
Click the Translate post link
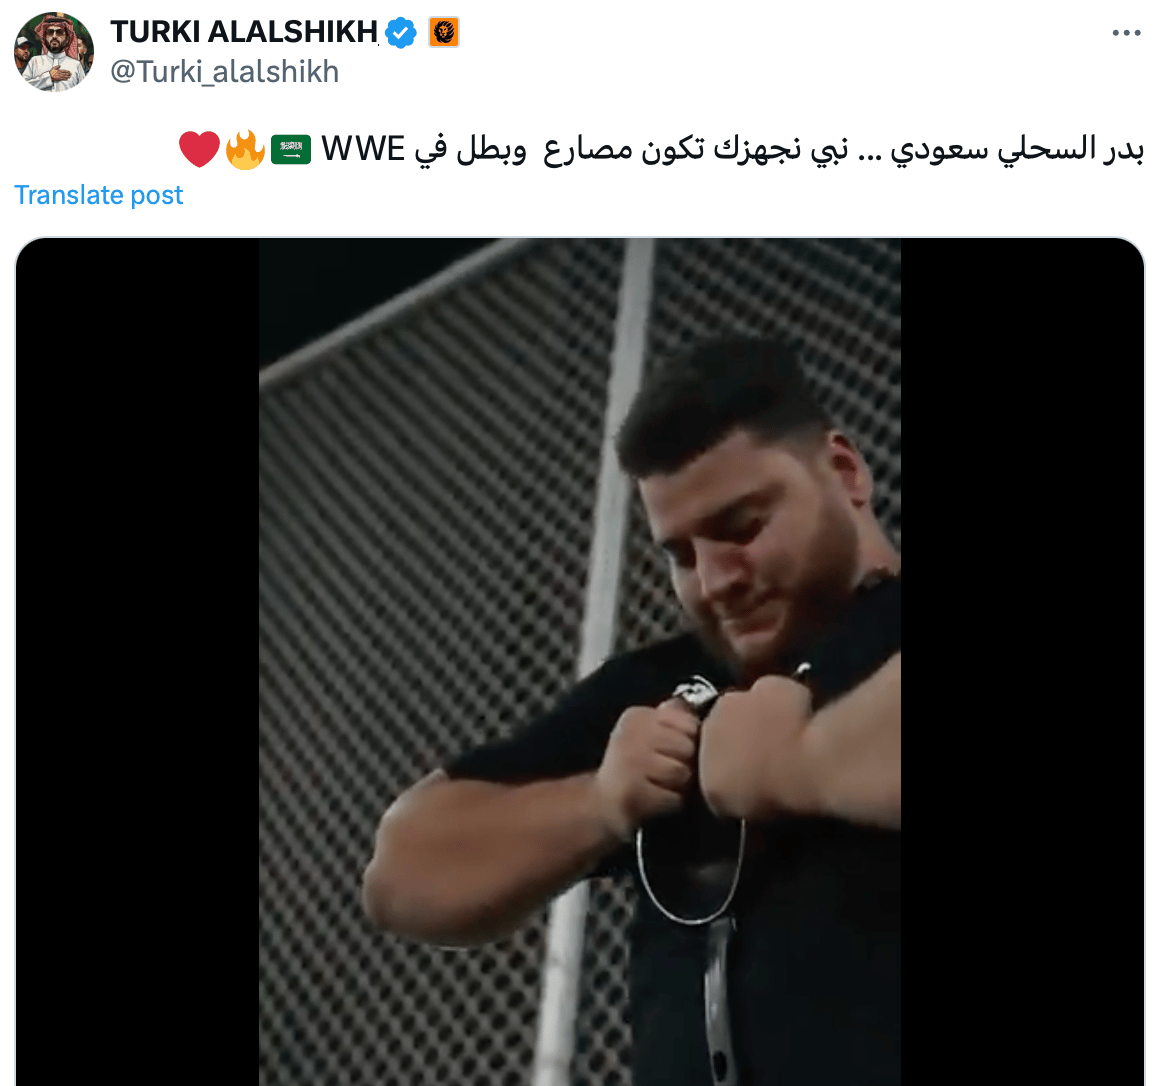pyautogui.click(x=98, y=195)
